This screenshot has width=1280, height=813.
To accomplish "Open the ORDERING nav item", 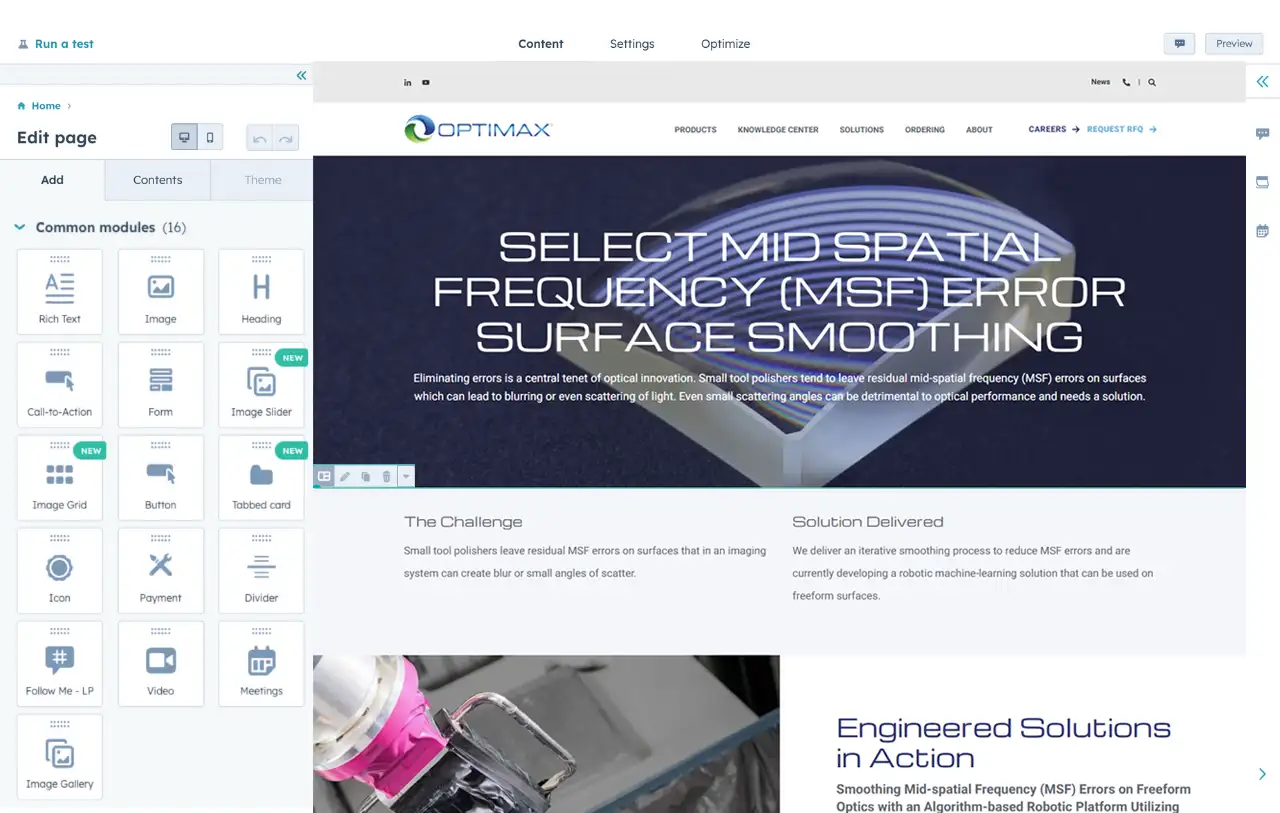I will tap(925, 130).
